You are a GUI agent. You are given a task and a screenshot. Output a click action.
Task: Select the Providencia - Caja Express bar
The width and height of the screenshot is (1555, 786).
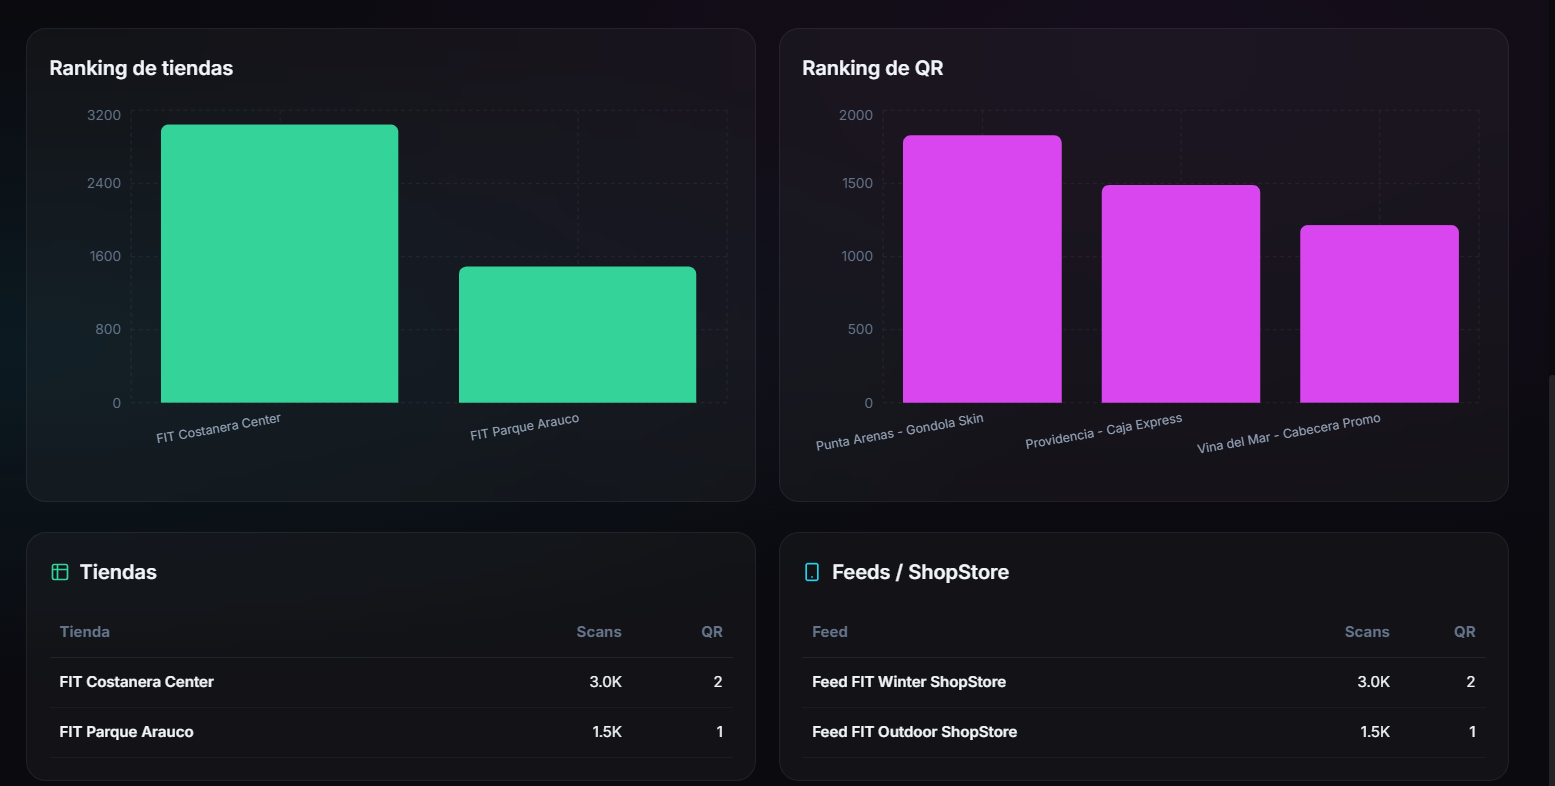(1180, 294)
